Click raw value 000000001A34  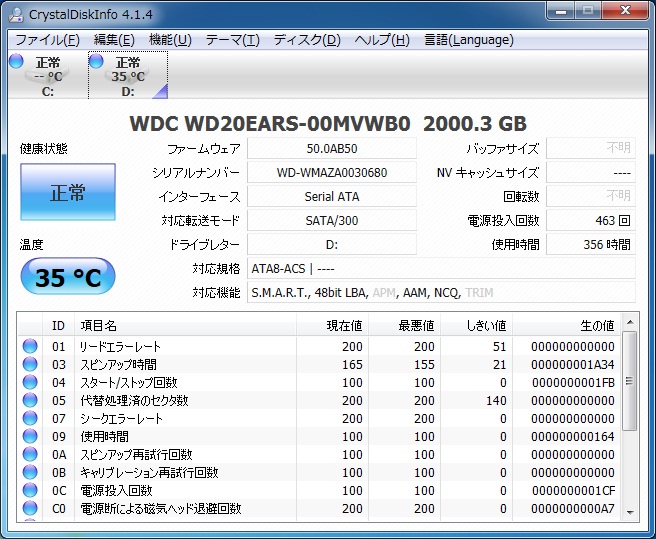573,364
